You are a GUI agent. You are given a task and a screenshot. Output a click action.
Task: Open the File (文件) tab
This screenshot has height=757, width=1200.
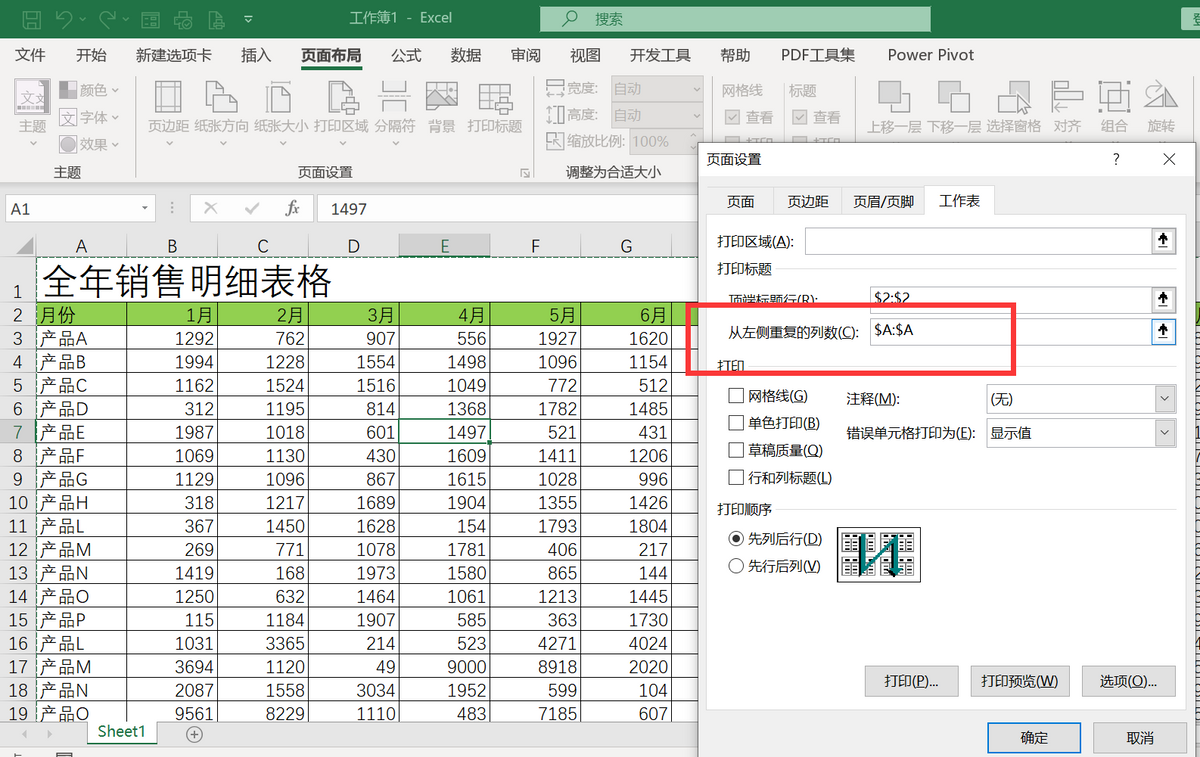(31, 55)
